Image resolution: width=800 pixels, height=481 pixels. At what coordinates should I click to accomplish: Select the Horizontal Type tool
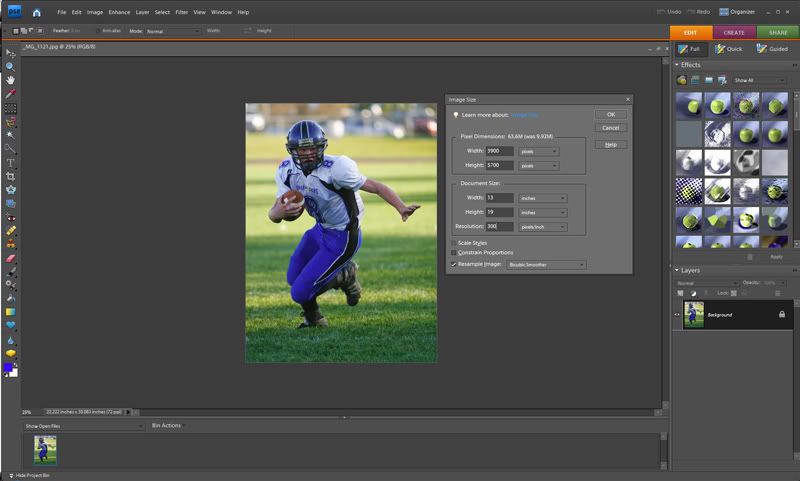click(10, 162)
